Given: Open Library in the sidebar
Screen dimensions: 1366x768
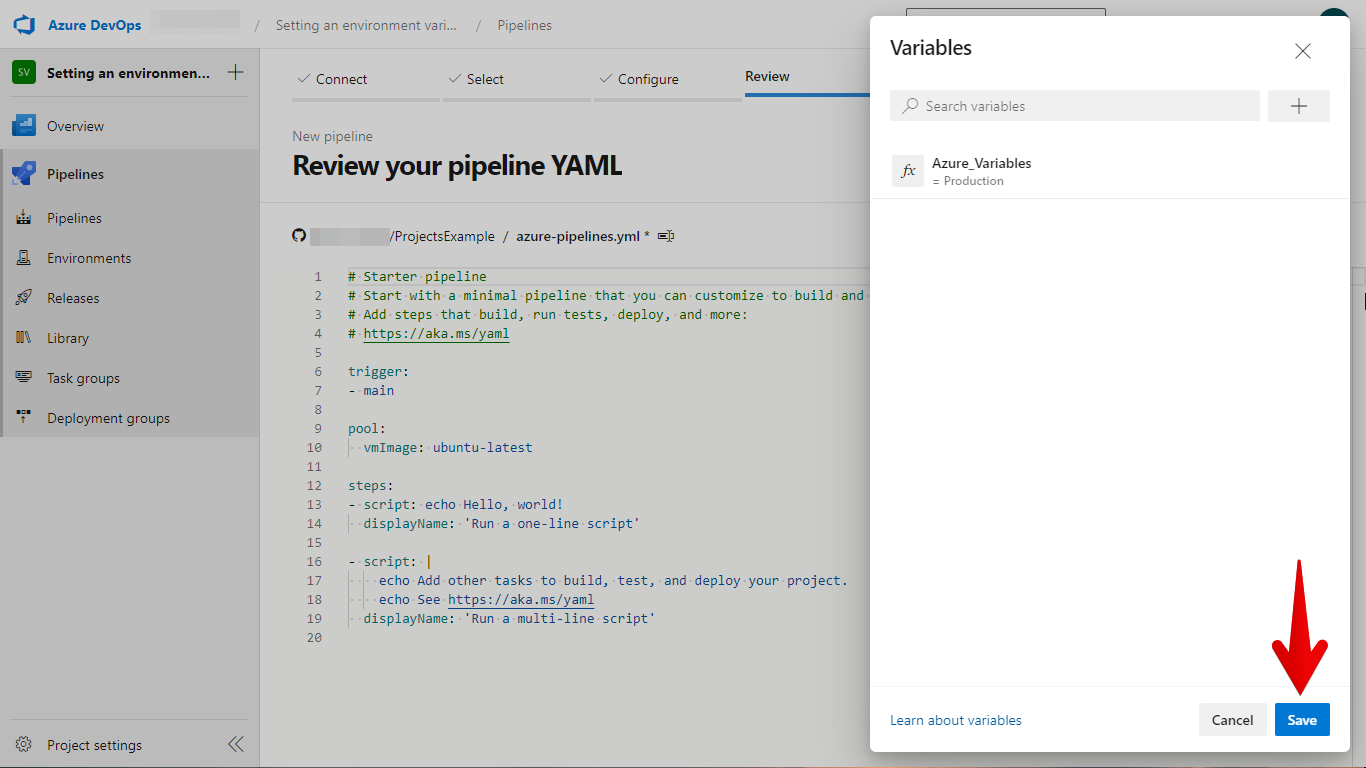Looking at the screenshot, I should (x=67, y=338).
